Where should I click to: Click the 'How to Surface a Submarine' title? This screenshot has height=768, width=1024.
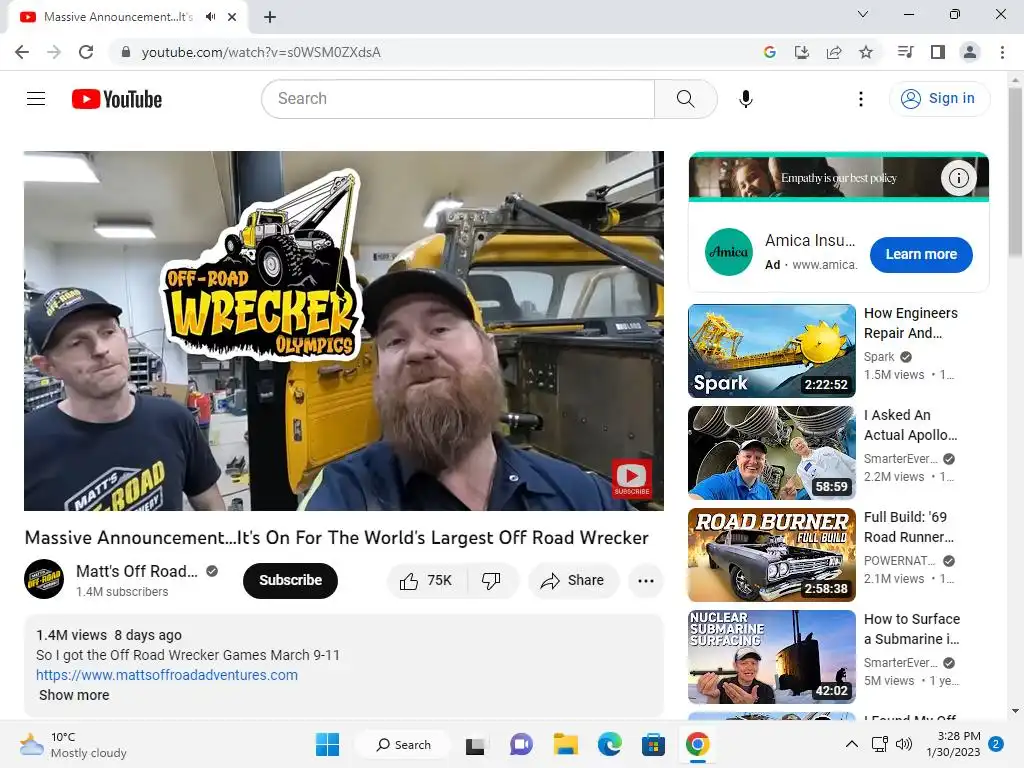click(912, 629)
